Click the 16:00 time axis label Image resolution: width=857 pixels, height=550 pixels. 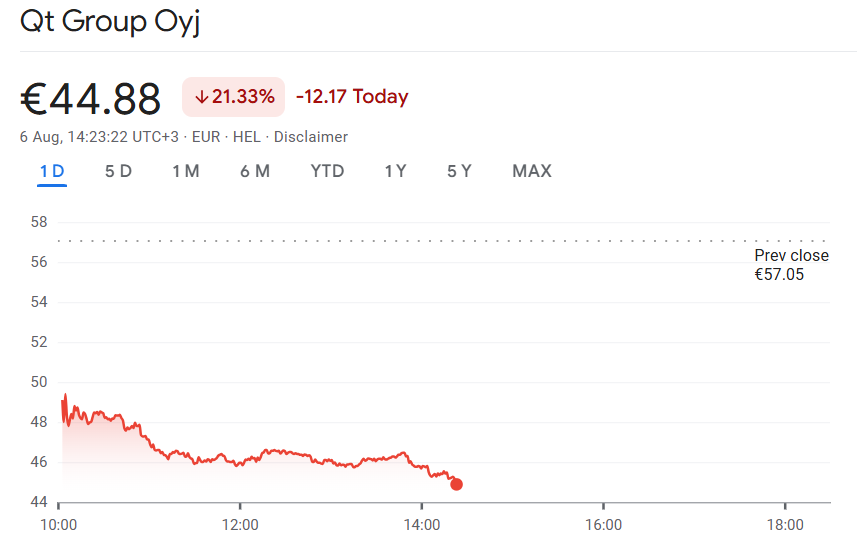(x=603, y=524)
